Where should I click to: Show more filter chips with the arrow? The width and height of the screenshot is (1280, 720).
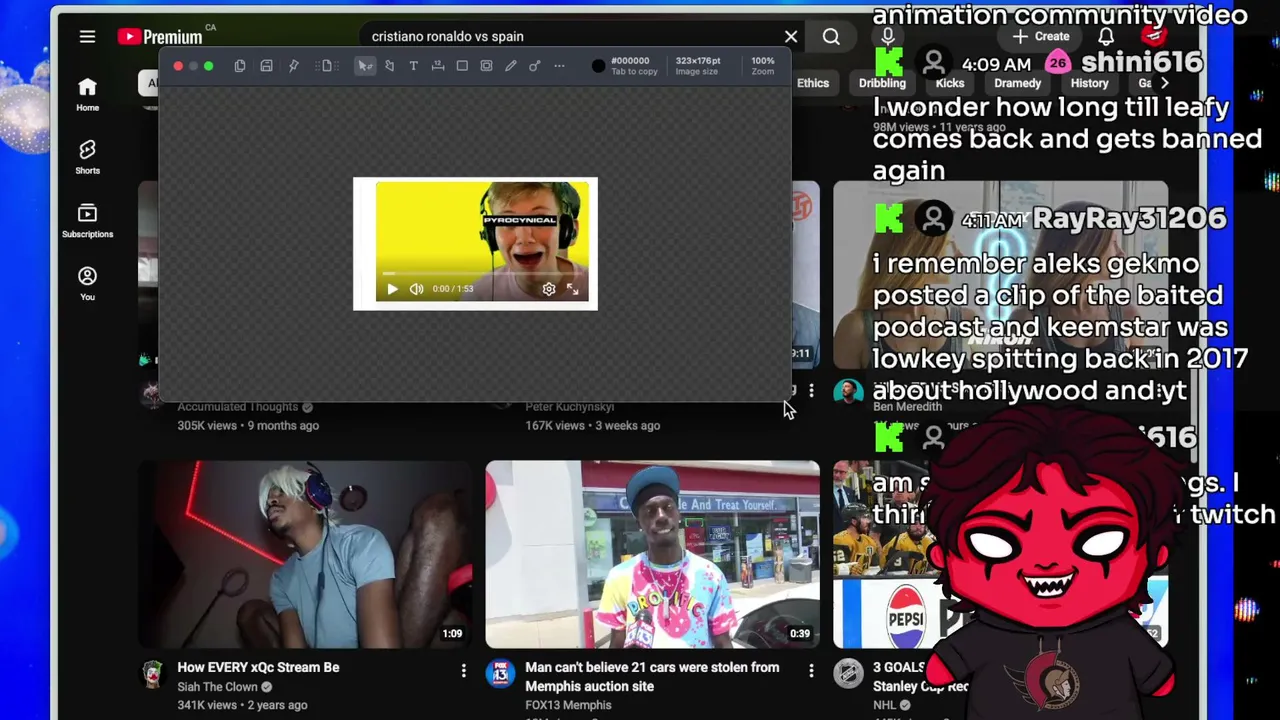tap(1164, 83)
